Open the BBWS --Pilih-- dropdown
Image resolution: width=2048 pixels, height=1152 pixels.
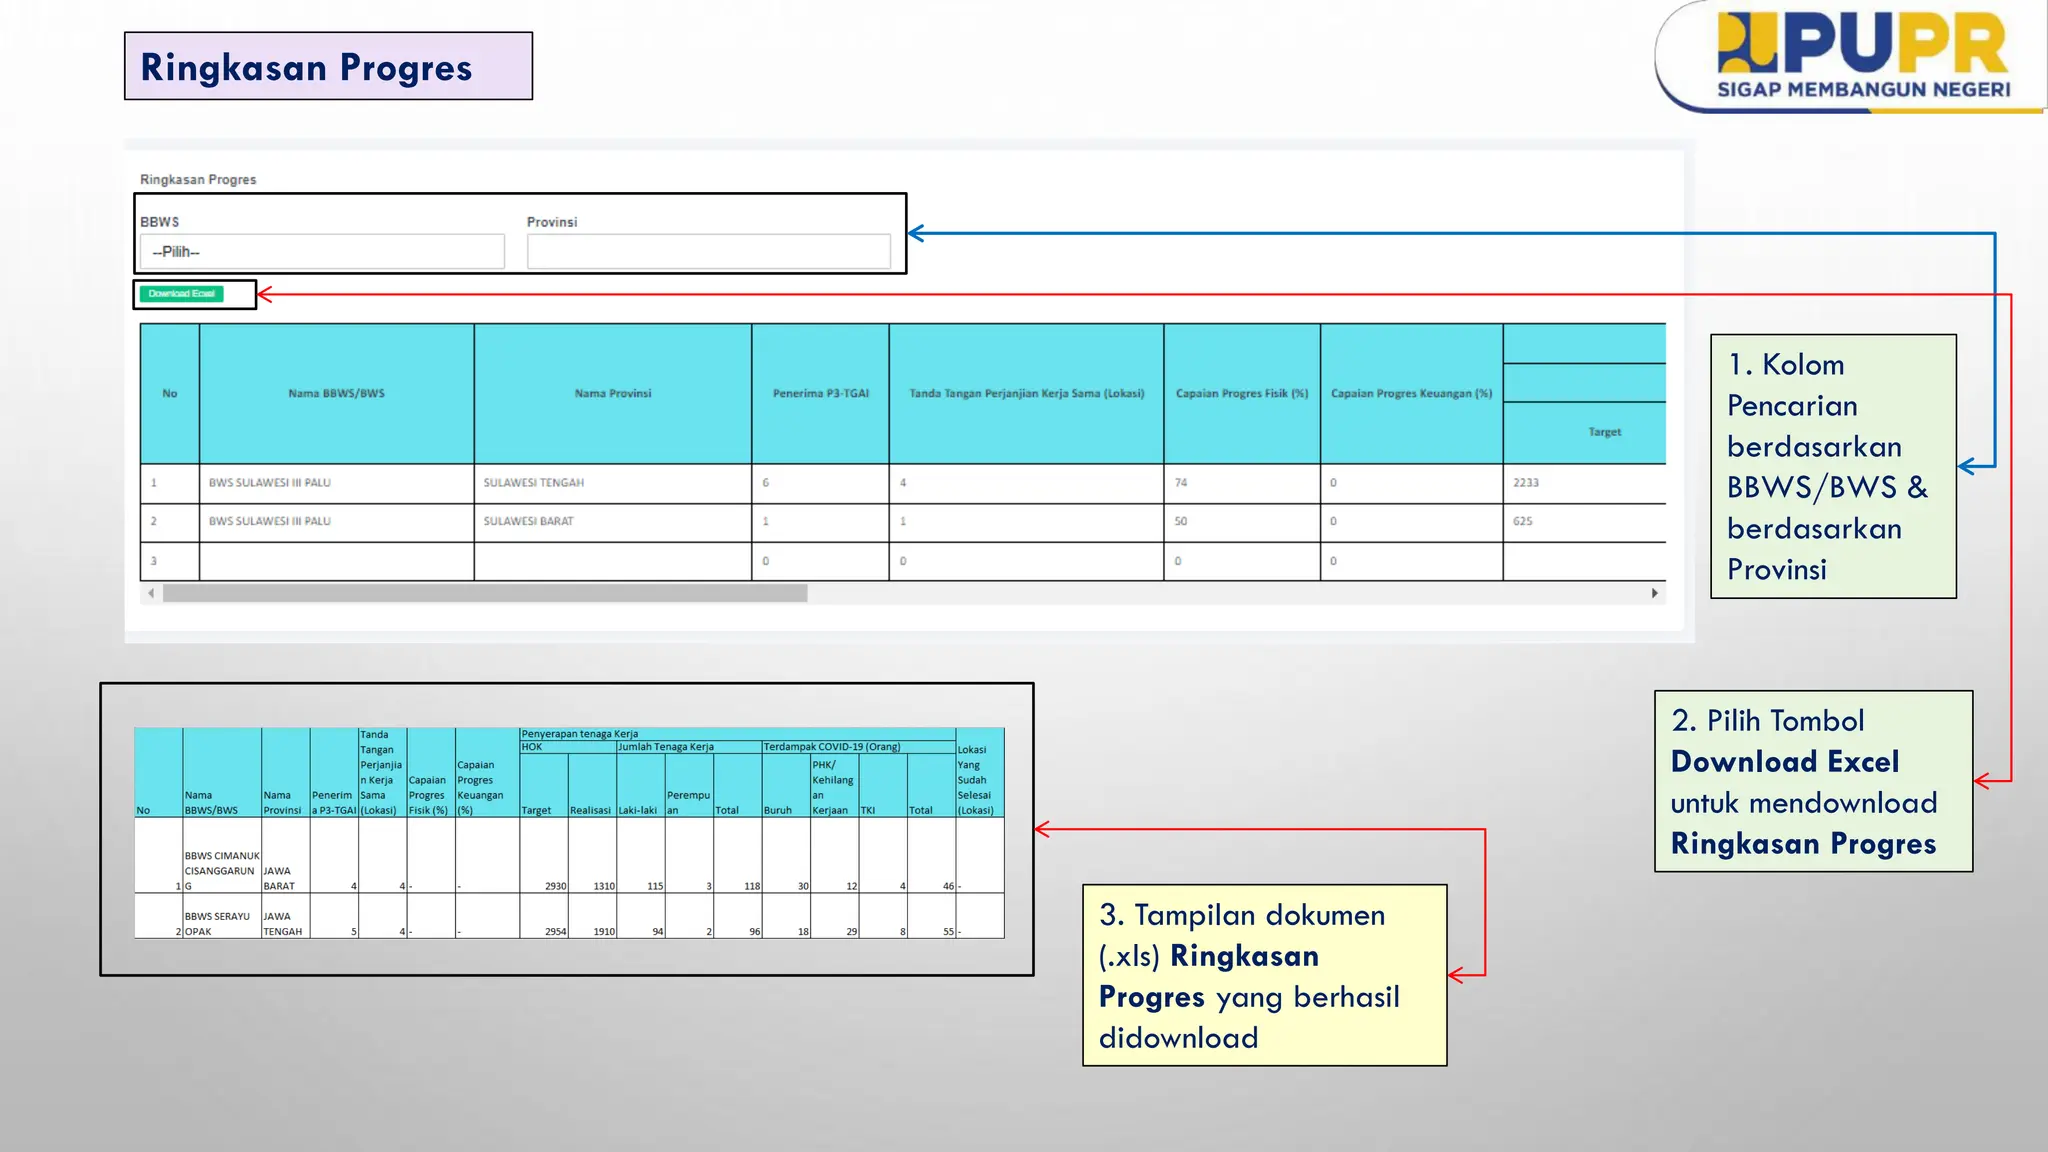(321, 252)
